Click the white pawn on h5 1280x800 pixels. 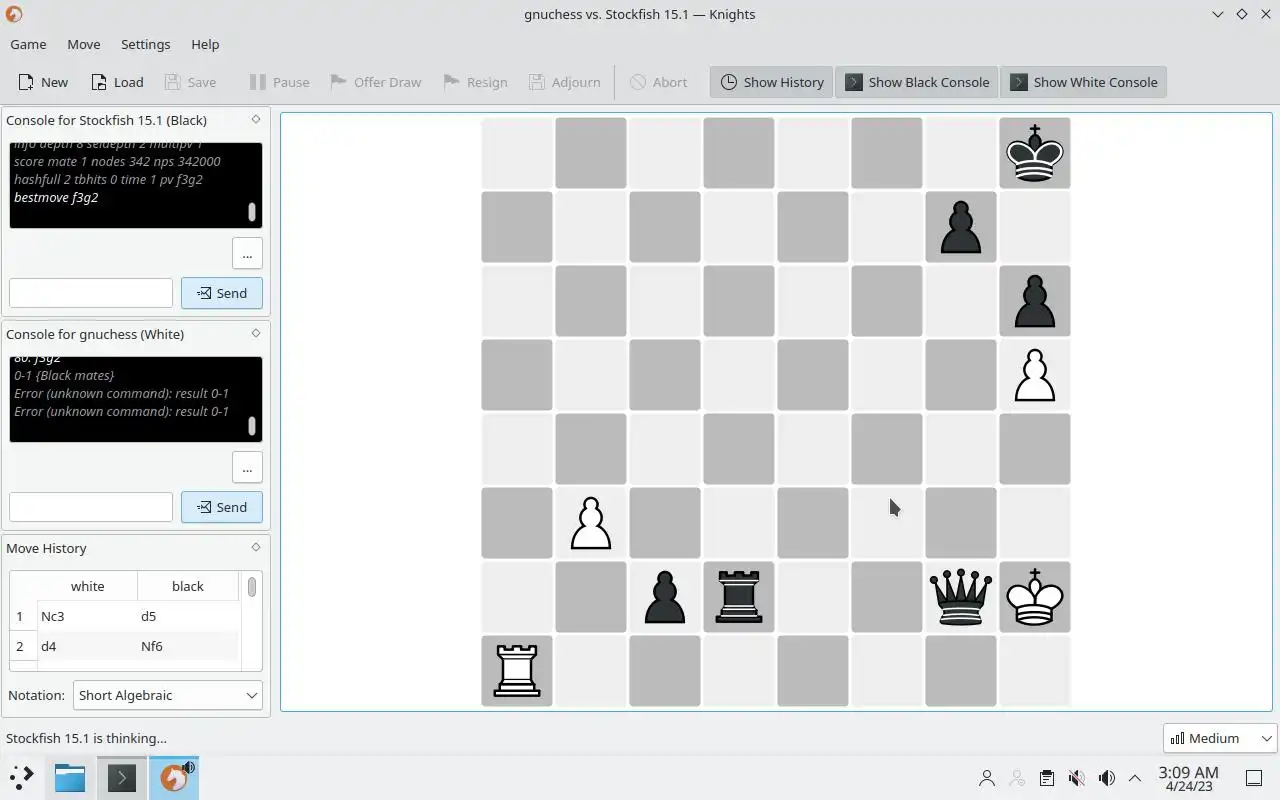1035,375
